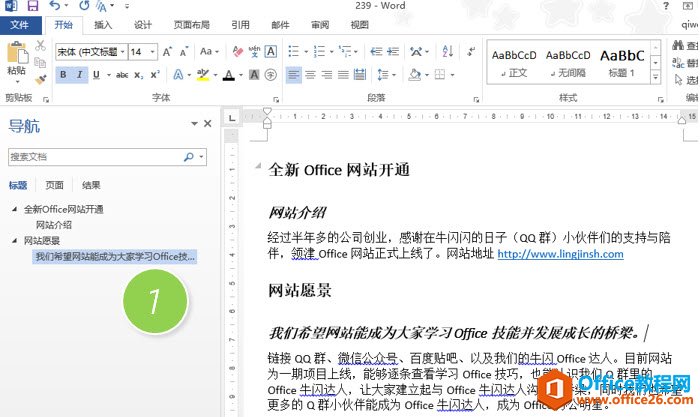
Task: Click the Undo arrow icon
Action: tap(55, 5)
